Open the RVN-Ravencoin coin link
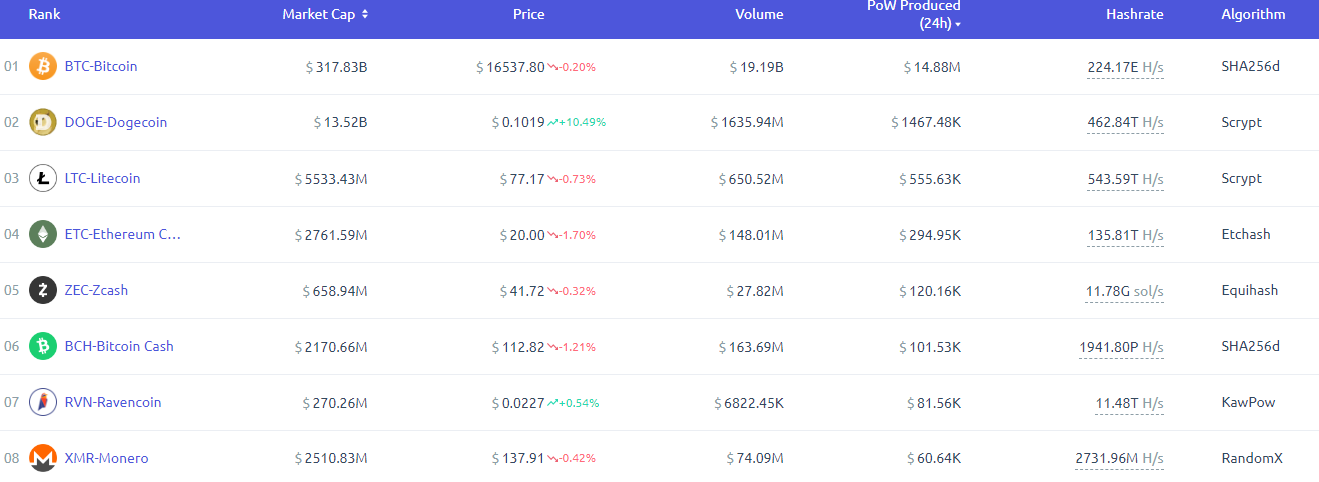Screen dimensions: 1319x482 tap(113, 403)
